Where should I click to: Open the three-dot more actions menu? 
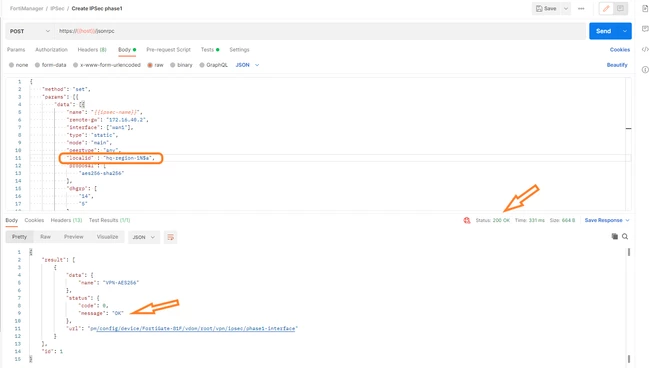coord(581,9)
